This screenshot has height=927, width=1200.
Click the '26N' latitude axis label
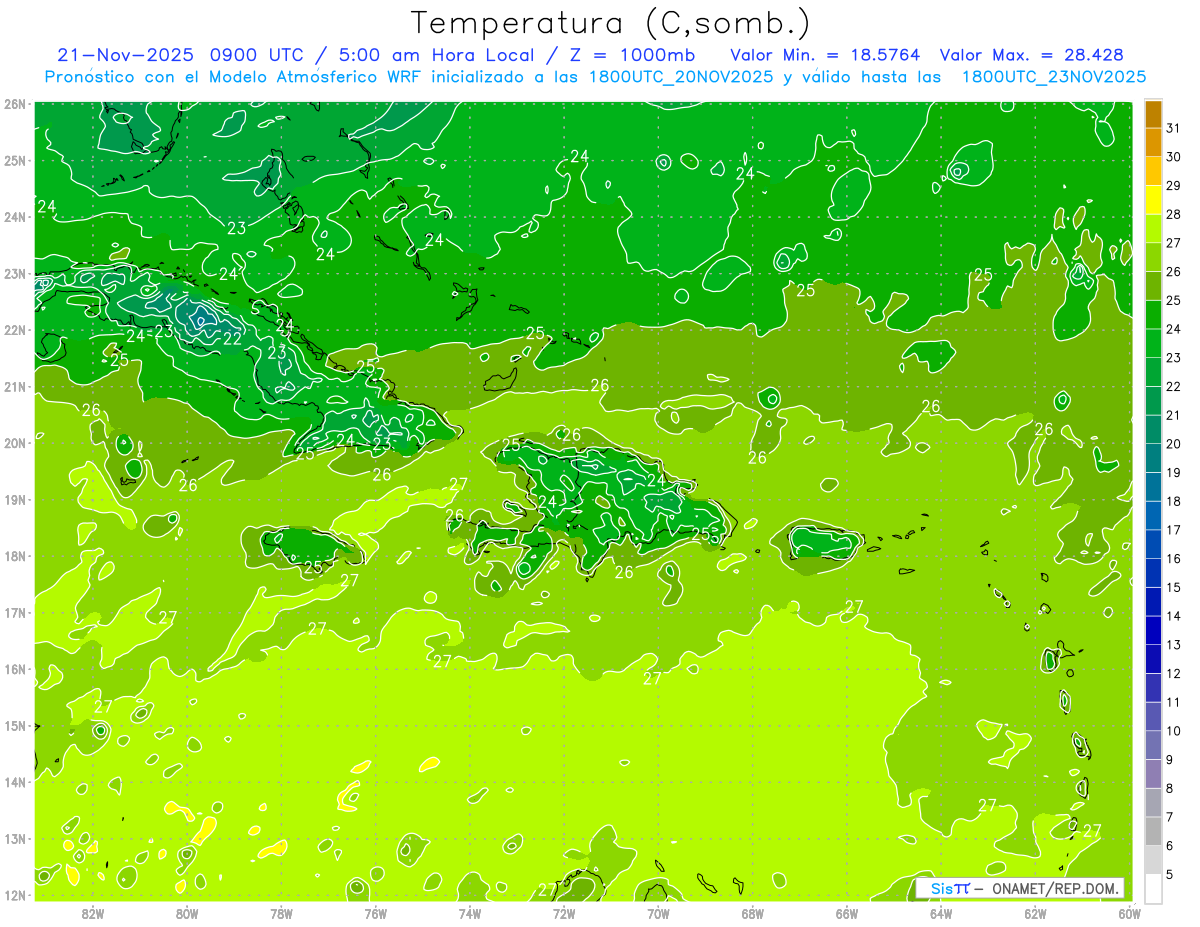14,104
